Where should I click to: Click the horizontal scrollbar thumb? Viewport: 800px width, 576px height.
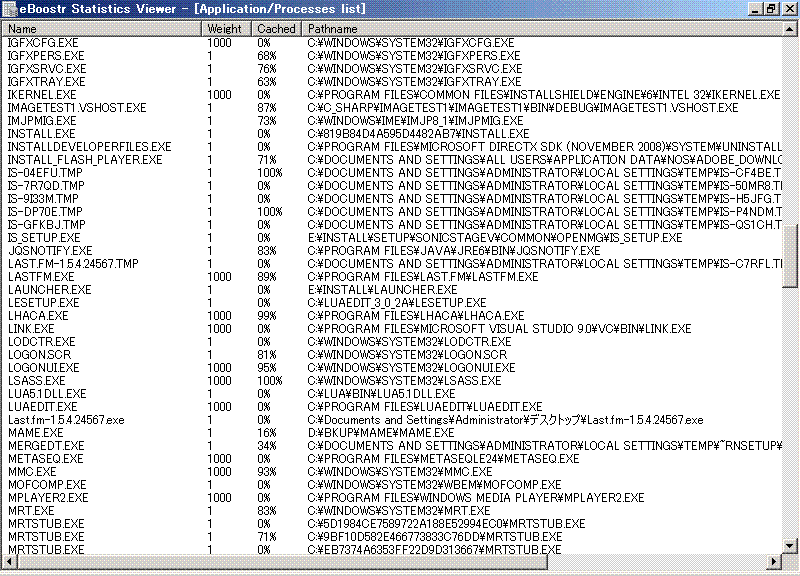pos(283,562)
